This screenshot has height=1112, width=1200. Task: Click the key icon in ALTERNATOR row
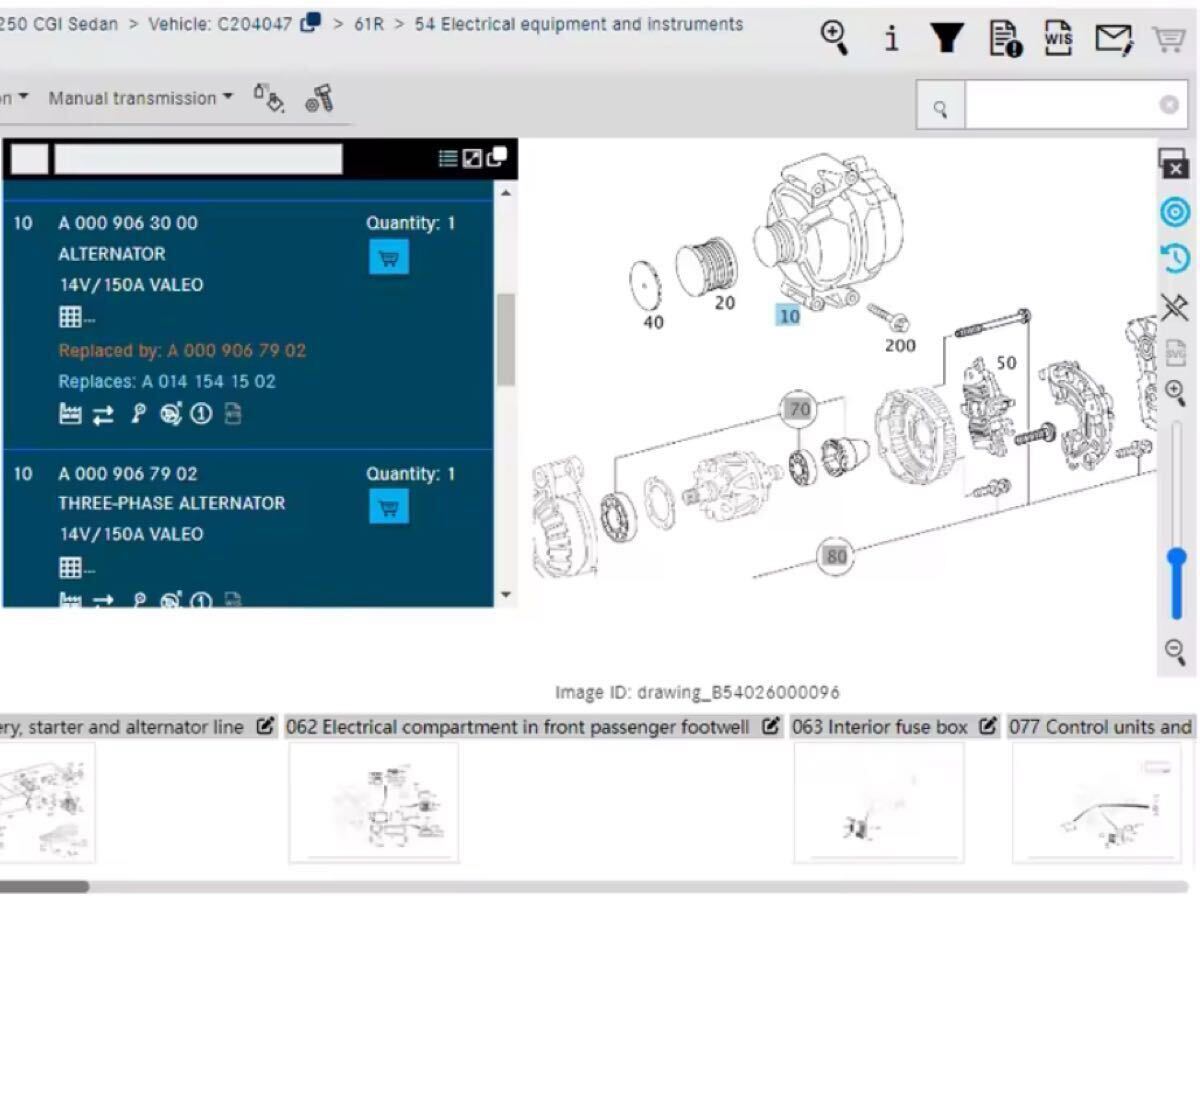[138, 414]
